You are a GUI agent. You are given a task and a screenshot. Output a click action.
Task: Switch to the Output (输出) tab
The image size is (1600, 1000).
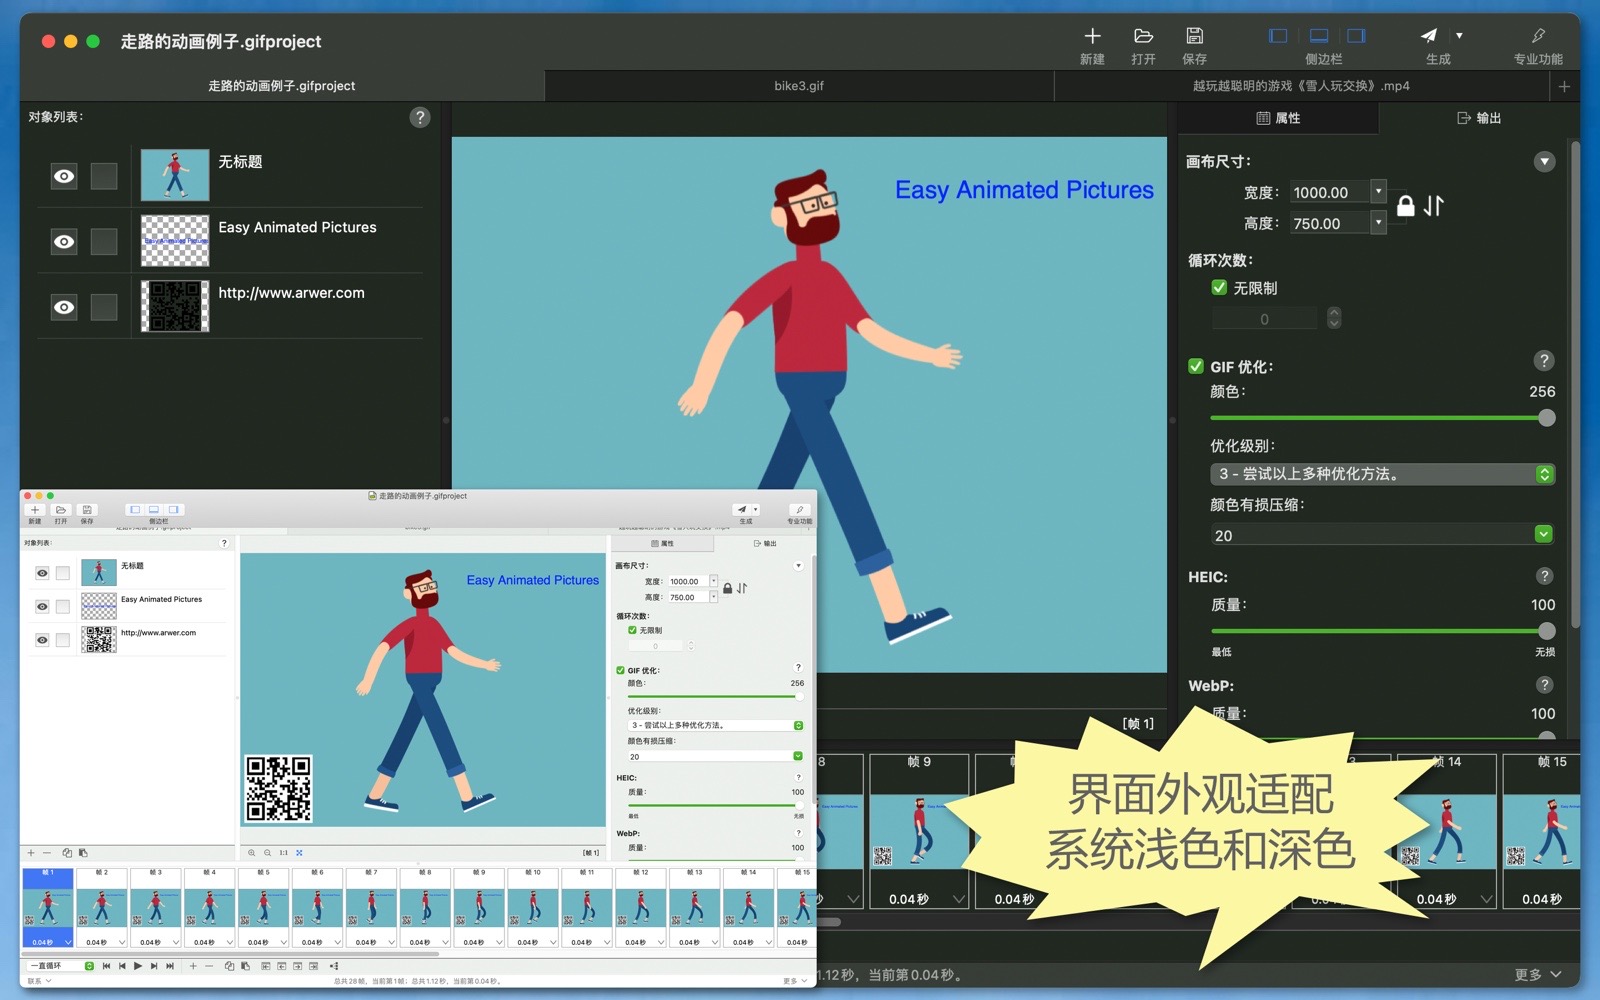tap(1479, 118)
